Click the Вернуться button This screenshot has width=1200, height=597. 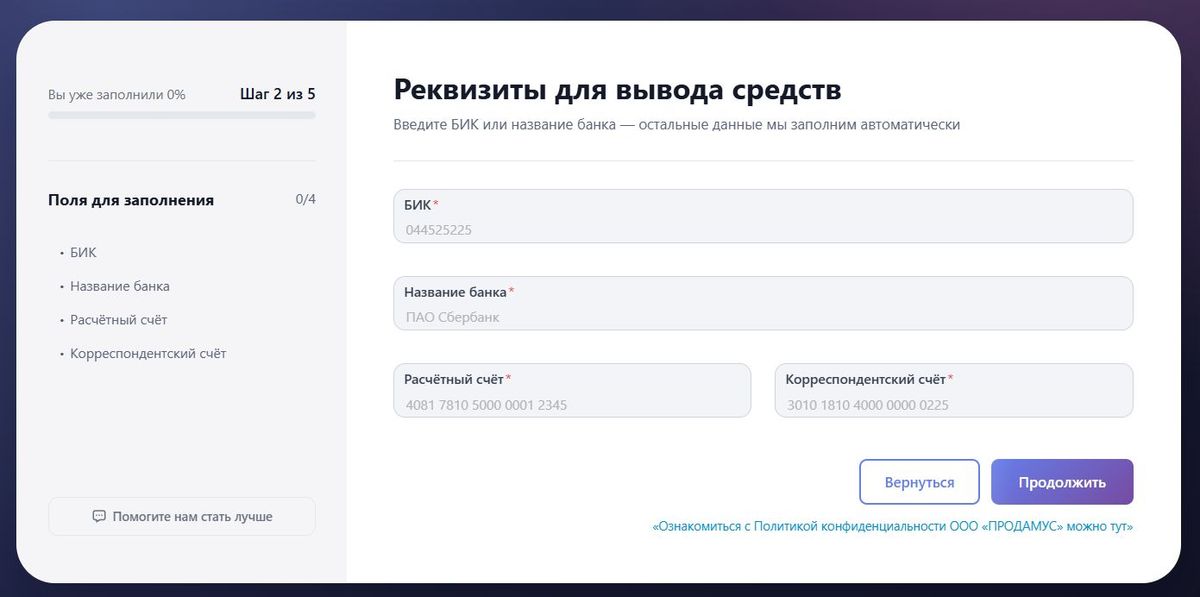(919, 482)
